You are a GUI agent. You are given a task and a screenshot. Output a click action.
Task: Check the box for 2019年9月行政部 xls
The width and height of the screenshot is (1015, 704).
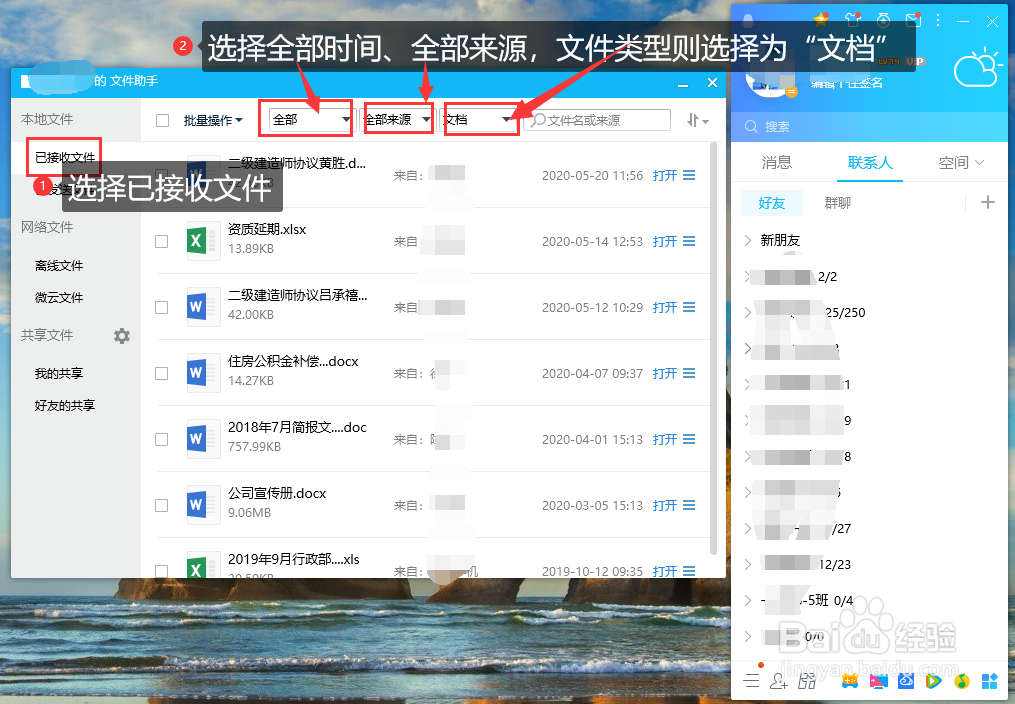pos(162,571)
